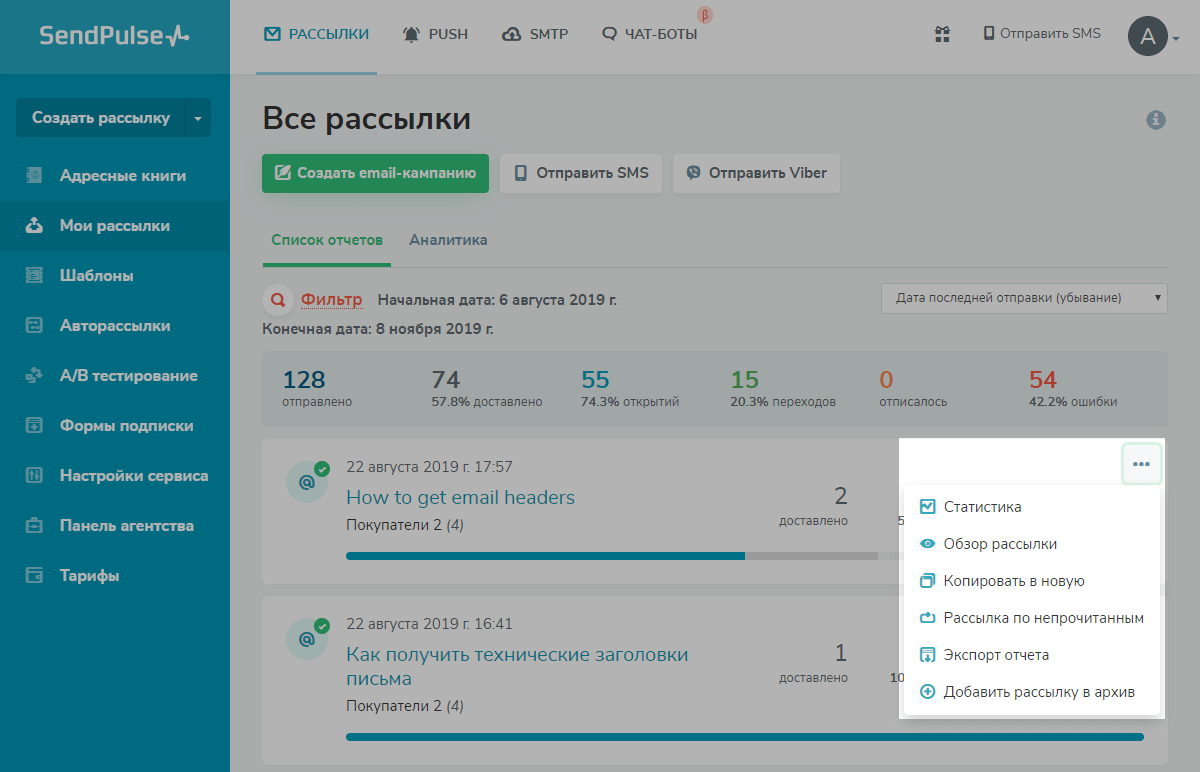Click progress bar of How to get email headers
This screenshot has height=772, width=1200.
(x=612, y=556)
